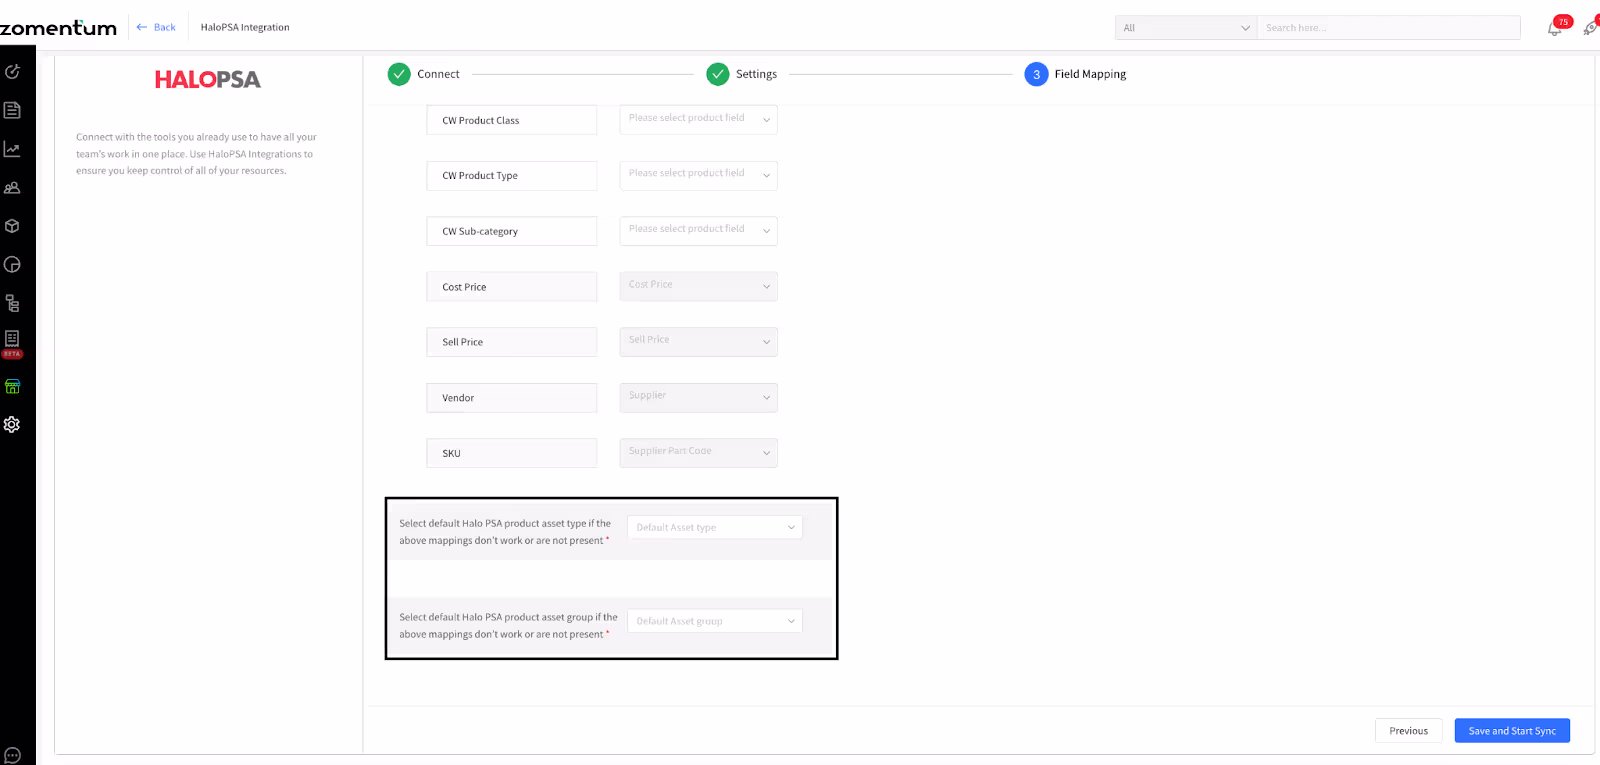The height and width of the screenshot is (765, 1600).
Task: Click the Sell Price source field
Action: point(512,342)
